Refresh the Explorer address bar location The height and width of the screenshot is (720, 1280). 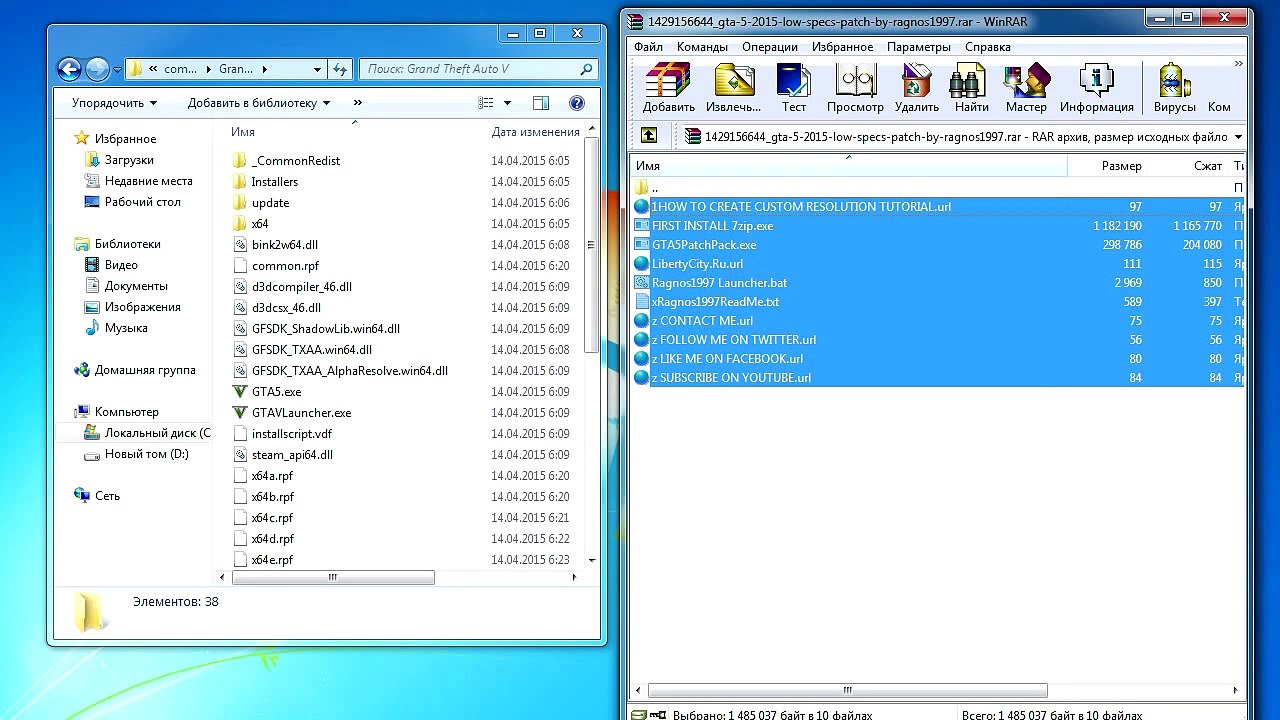point(340,69)
